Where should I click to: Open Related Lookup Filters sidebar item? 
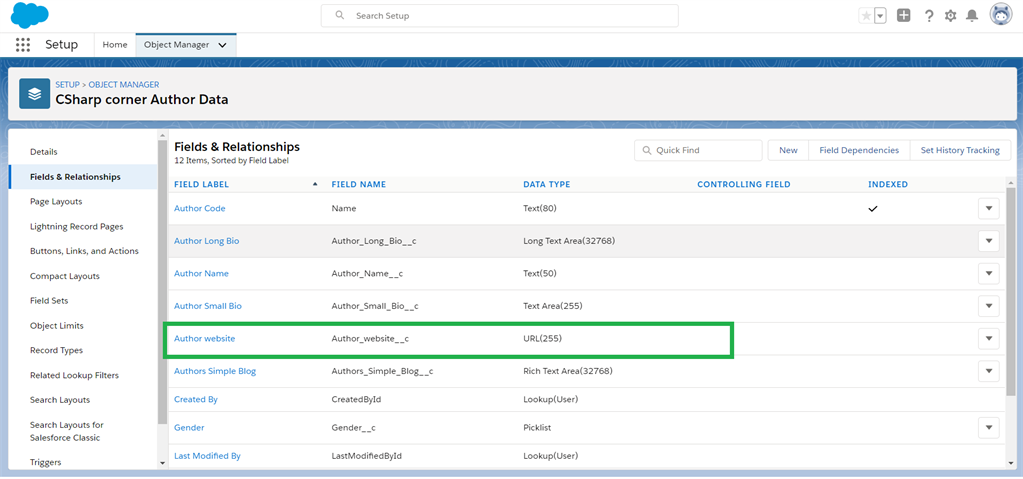(x=74, y=375)
